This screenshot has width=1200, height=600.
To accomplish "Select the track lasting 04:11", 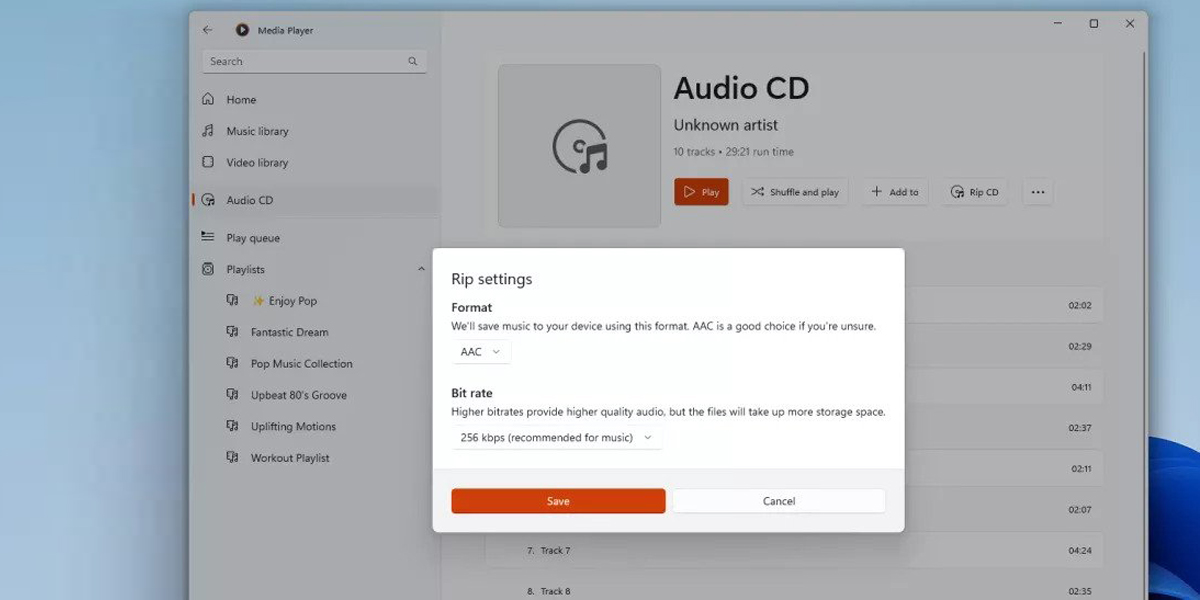I will point(1003,387).
